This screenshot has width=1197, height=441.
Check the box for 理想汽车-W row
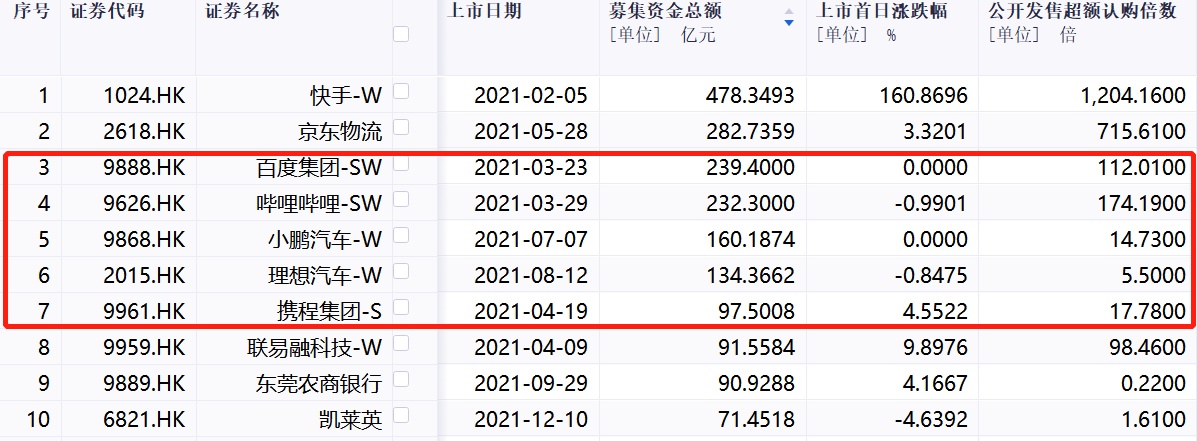pyautogui.click(x=401, y=270)
